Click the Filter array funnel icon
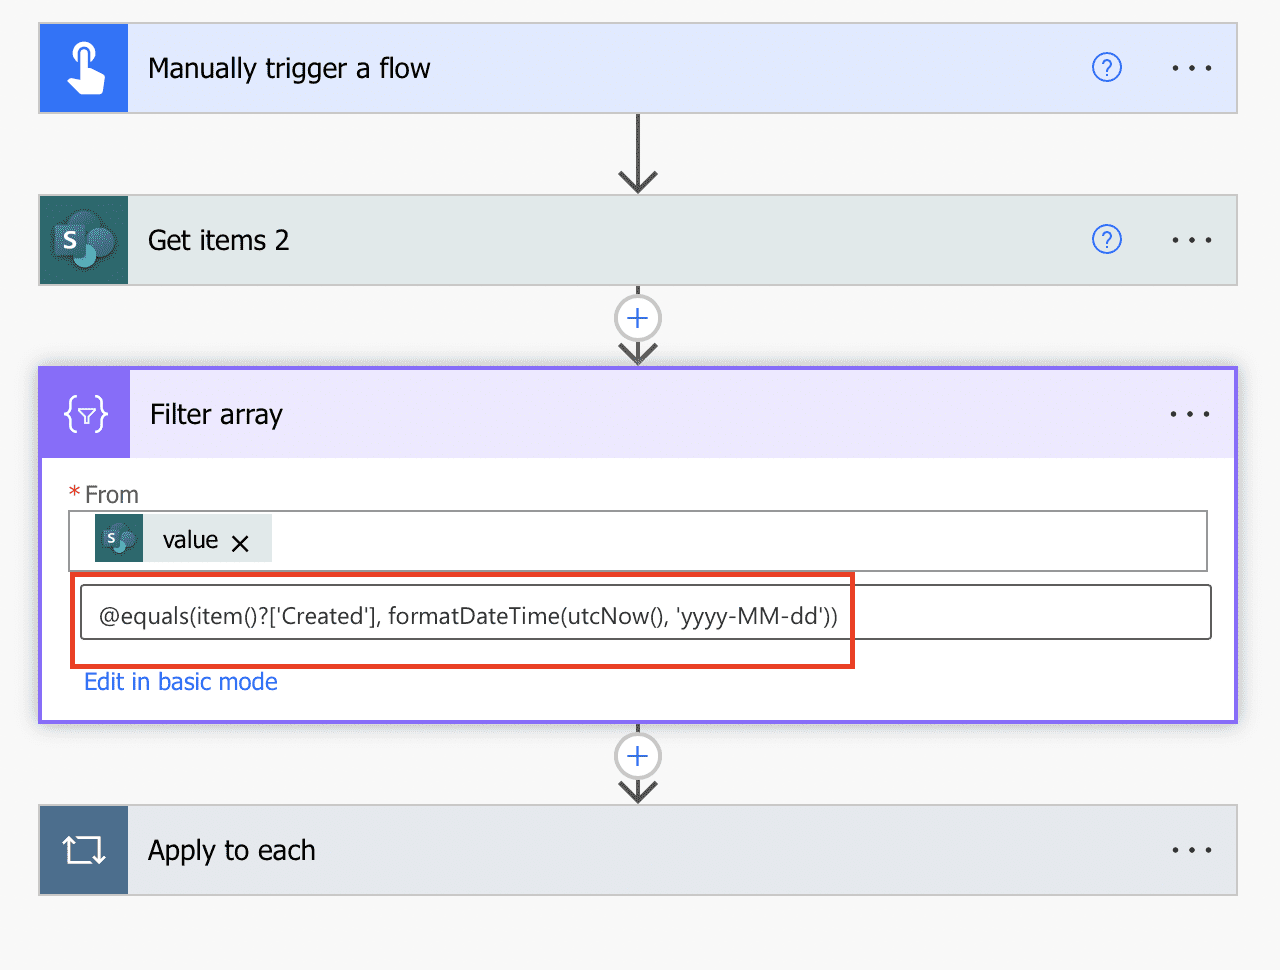The image size is (1280, 970). point(84,413)
